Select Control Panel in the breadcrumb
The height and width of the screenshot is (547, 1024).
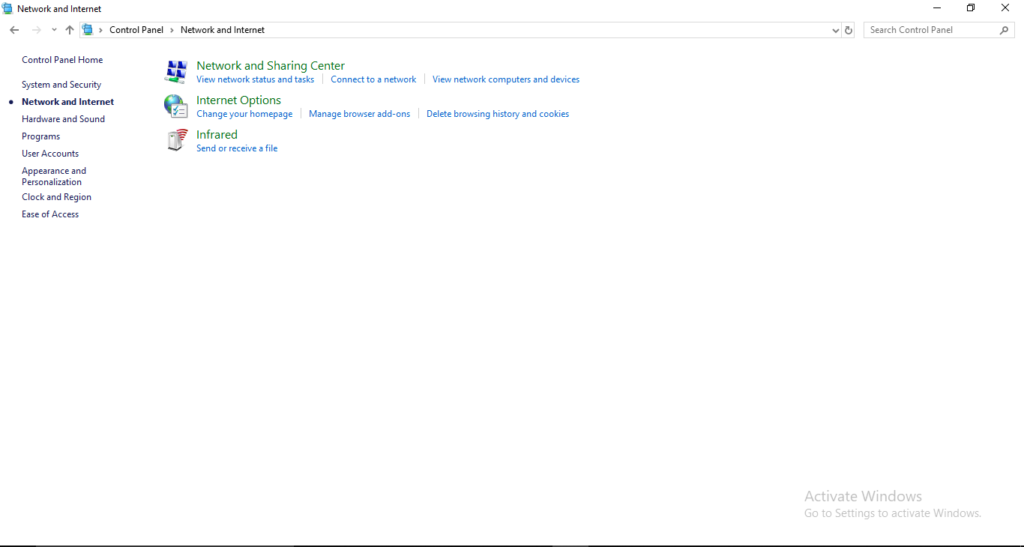(x=136, y=30)
